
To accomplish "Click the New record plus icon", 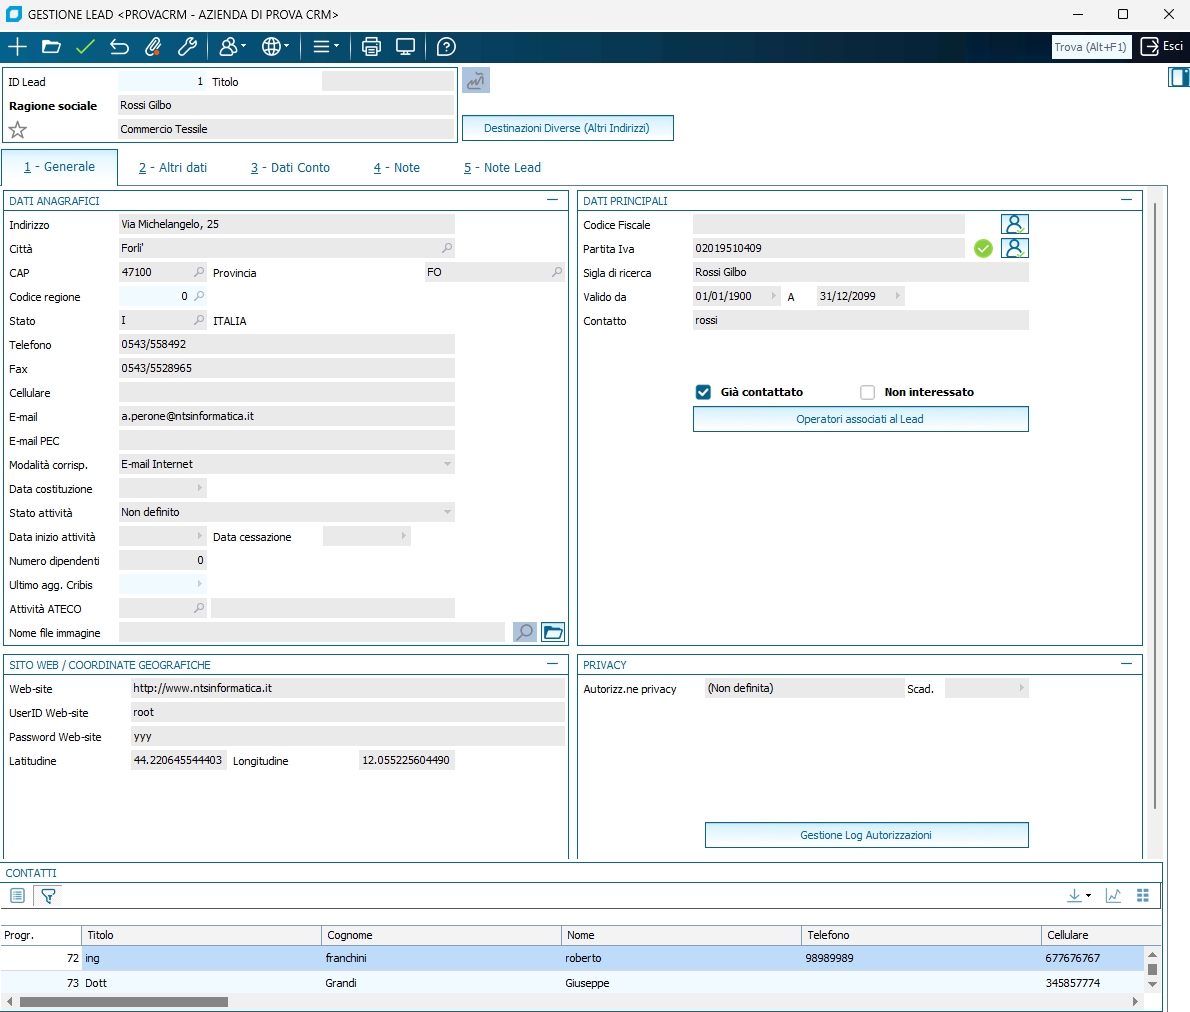I will tap(17, 47).
